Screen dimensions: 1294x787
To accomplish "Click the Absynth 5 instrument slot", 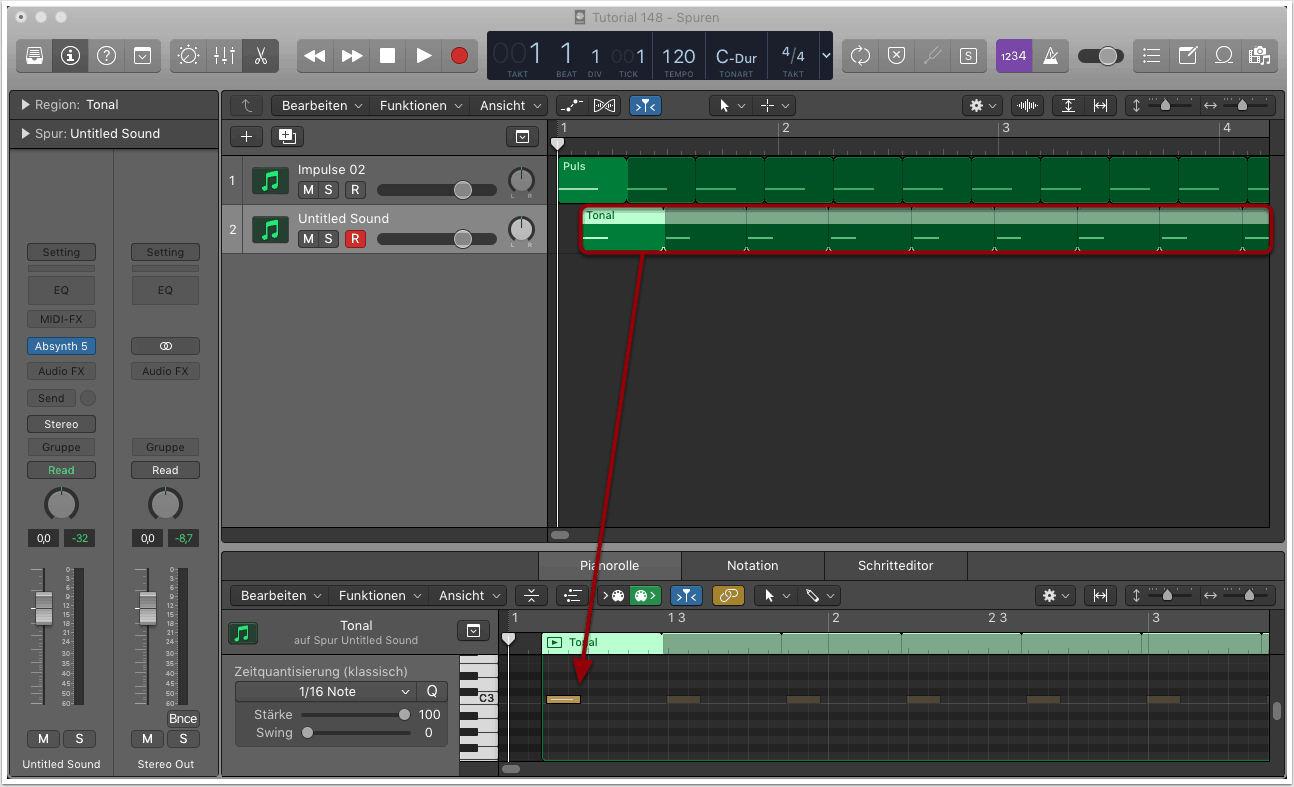I will (61, 346).
